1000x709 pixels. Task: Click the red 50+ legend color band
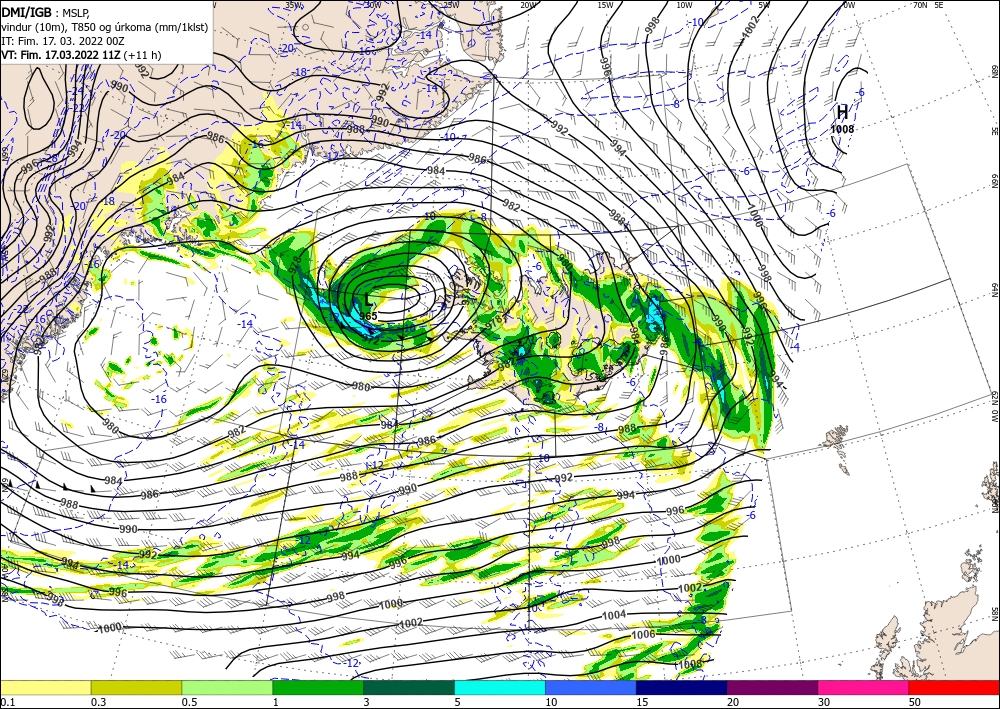click(x=954, y=687)
